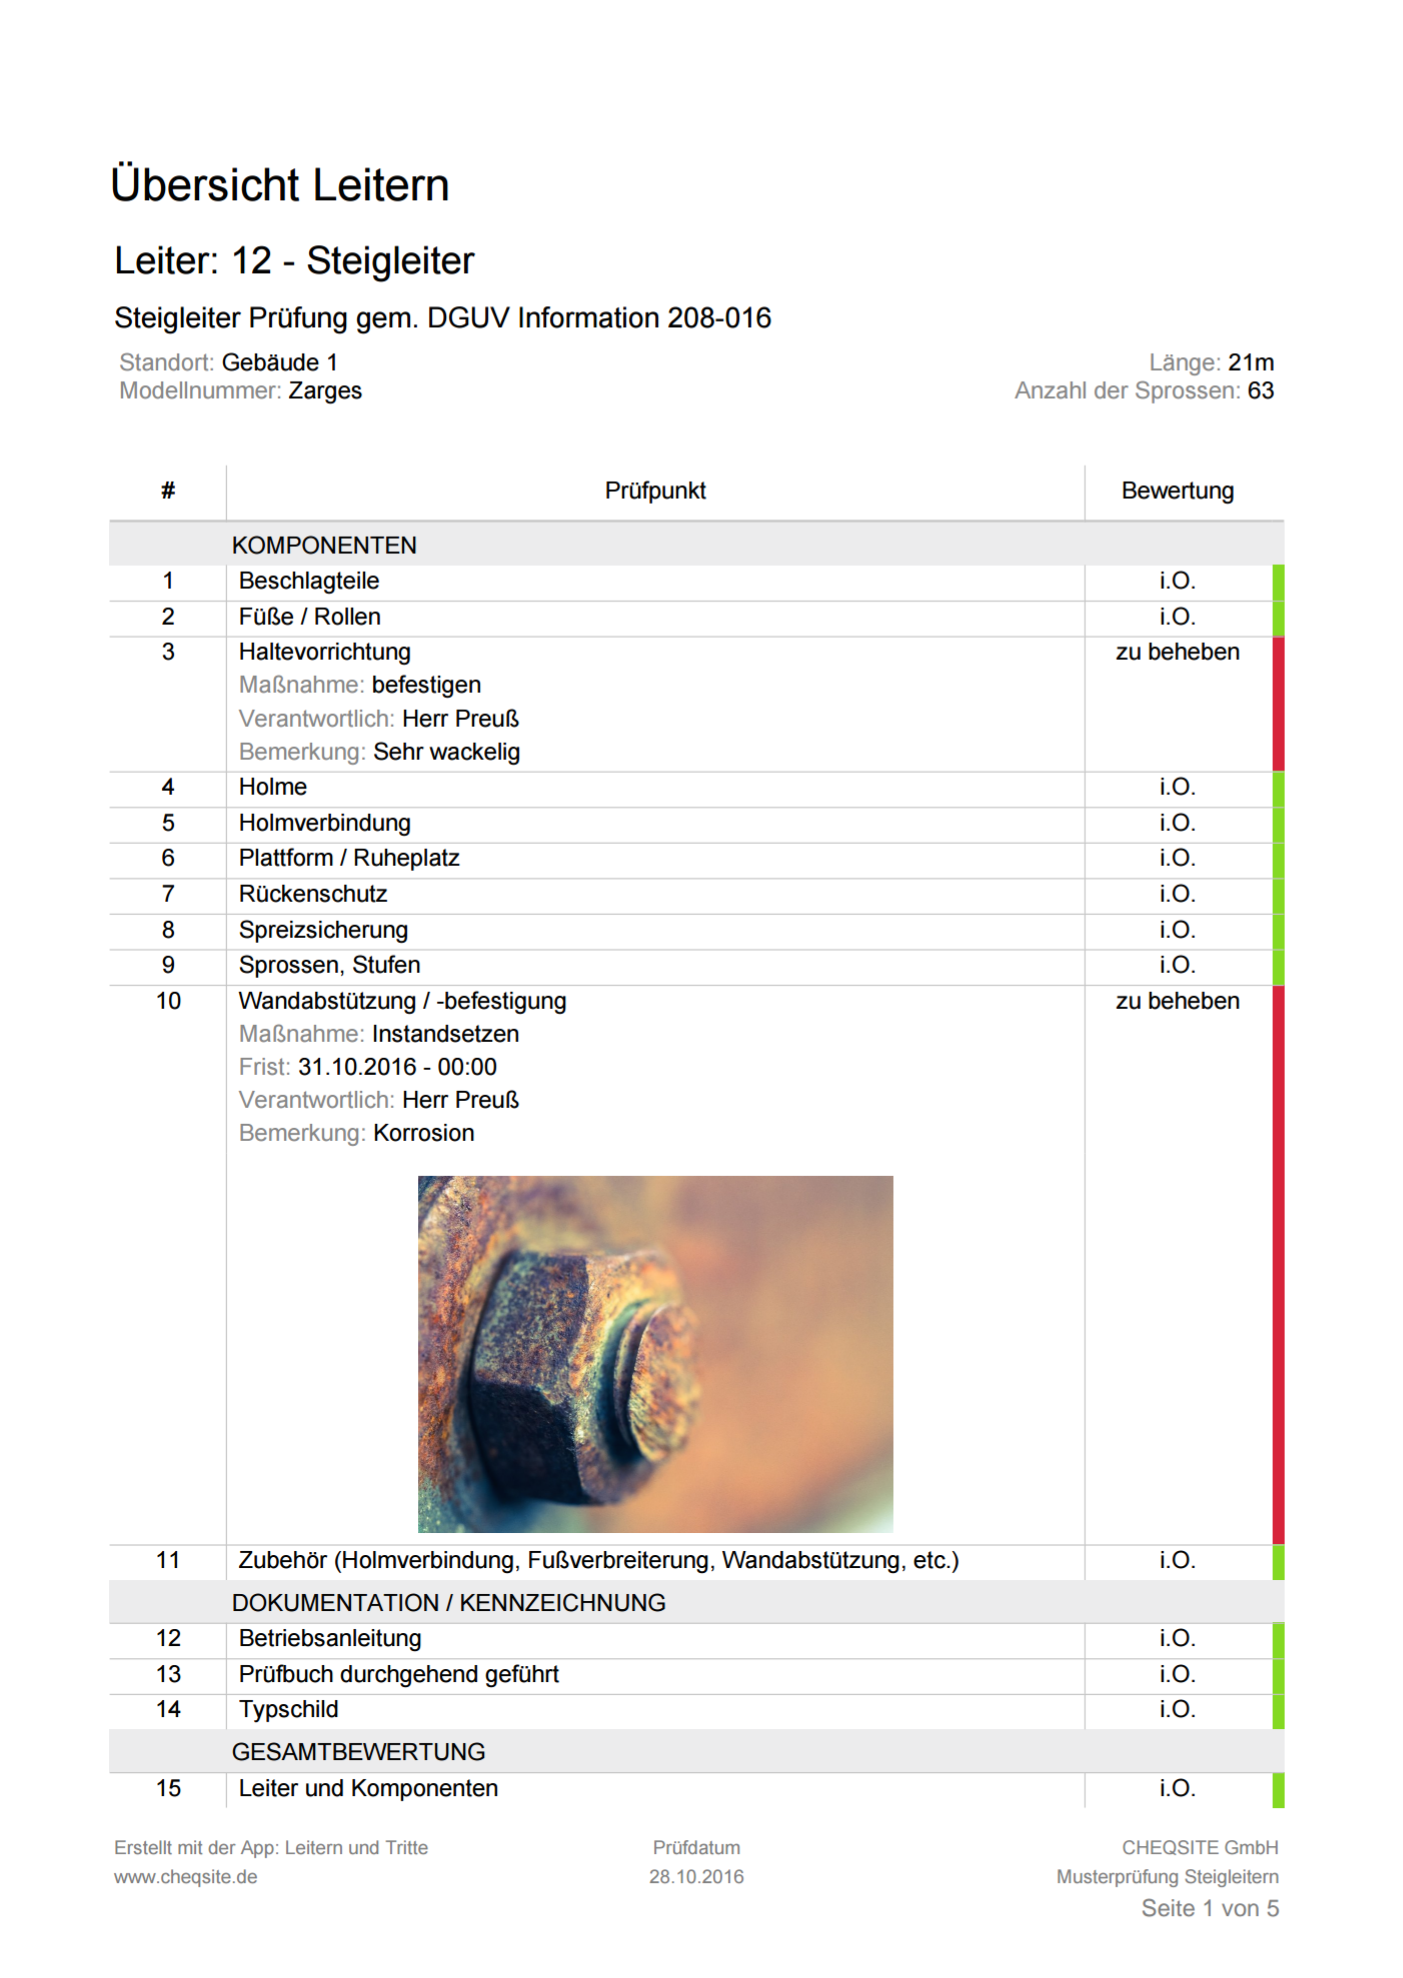
Task: Open the www.cheqsite.de link in footer
Action: pos(185,1876)
